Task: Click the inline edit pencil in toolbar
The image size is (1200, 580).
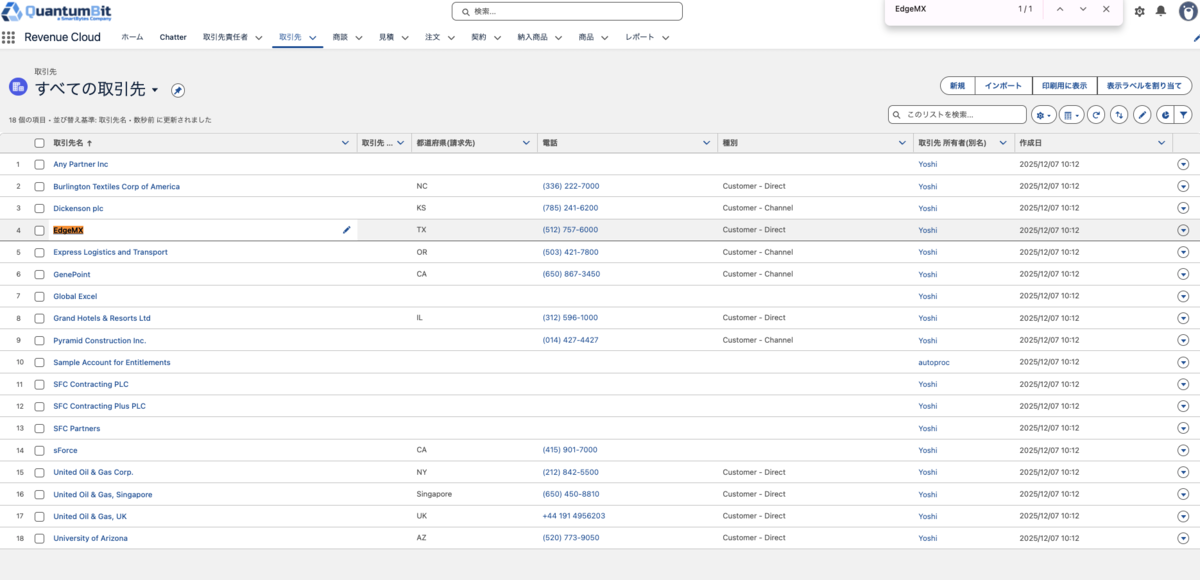Action: coord(1142,115)
